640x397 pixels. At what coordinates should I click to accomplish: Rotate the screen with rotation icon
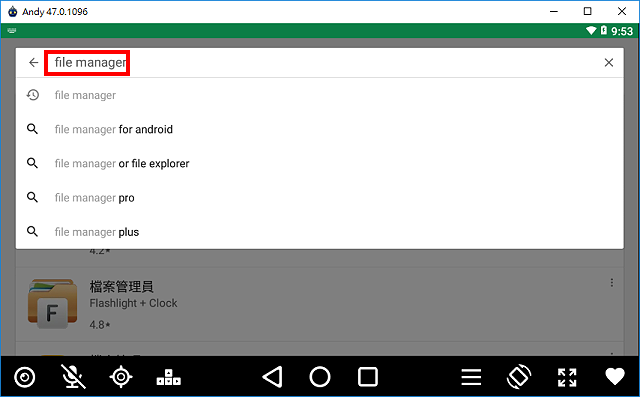519,377
